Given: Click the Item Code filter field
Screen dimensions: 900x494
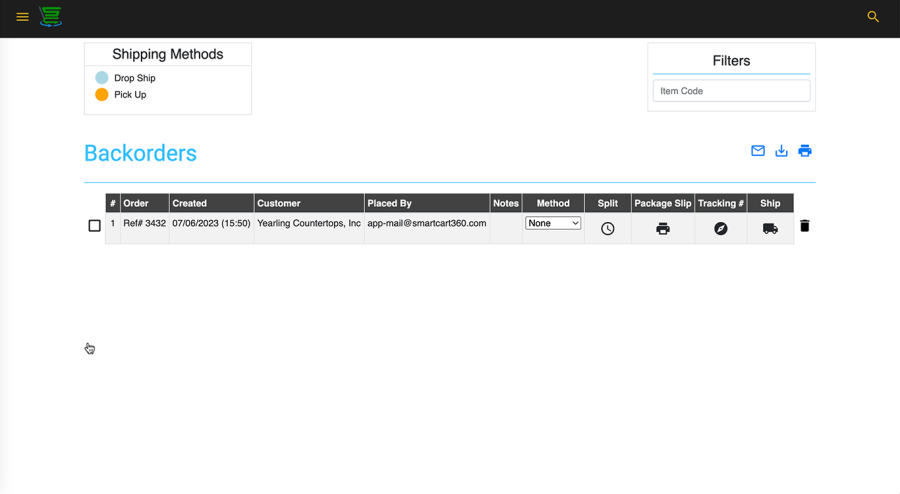Looking at the screenshot, I should click(731, 91).
